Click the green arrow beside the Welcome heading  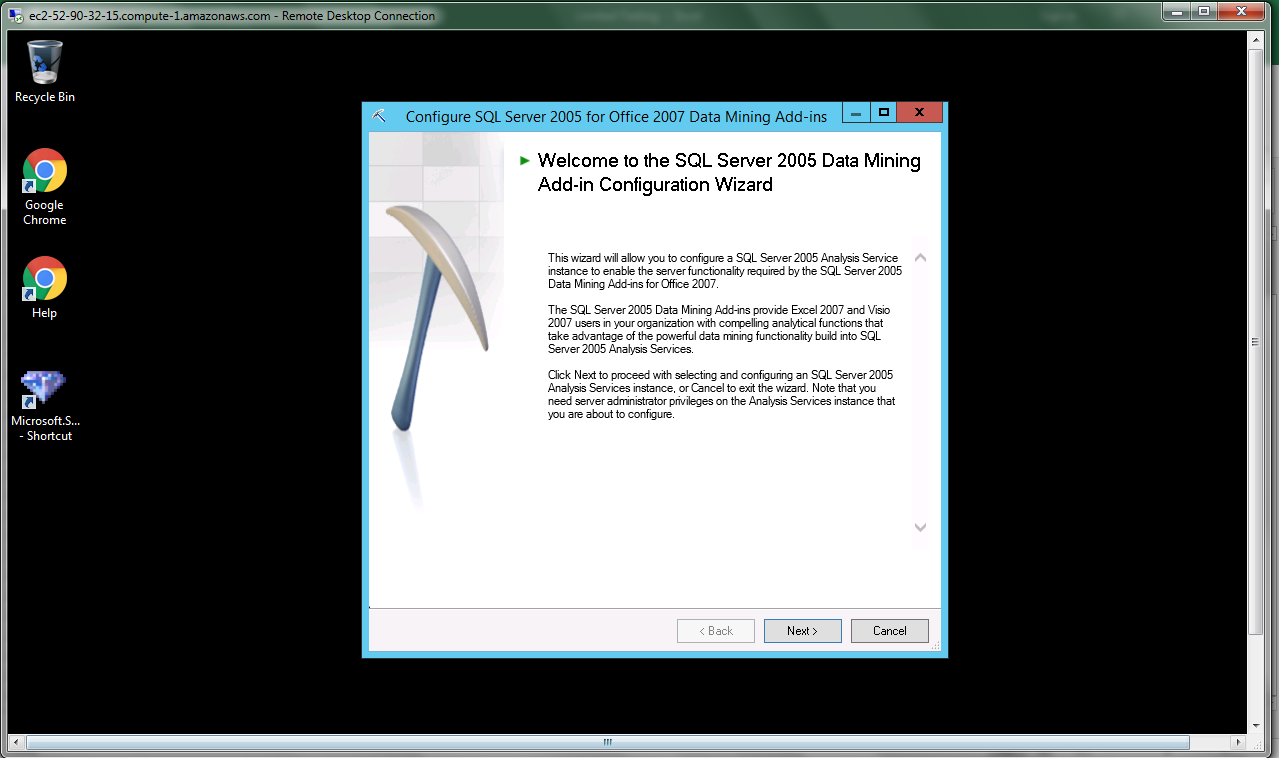(x=524, y=160)
